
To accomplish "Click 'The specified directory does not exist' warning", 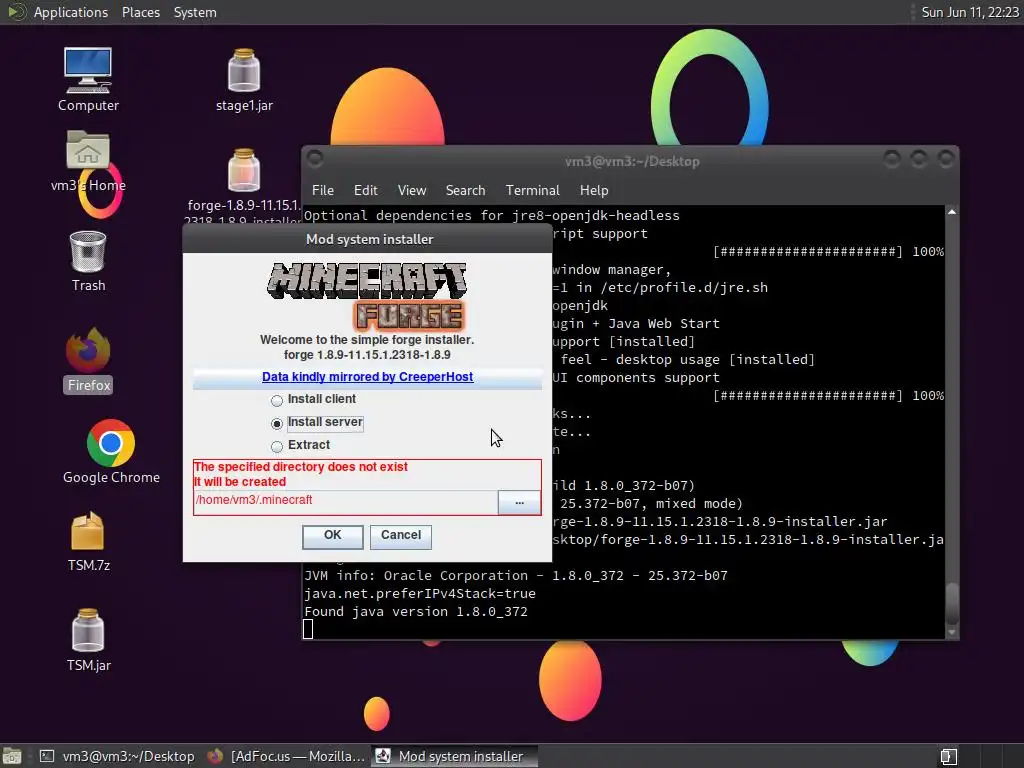I will click(300, 467).
